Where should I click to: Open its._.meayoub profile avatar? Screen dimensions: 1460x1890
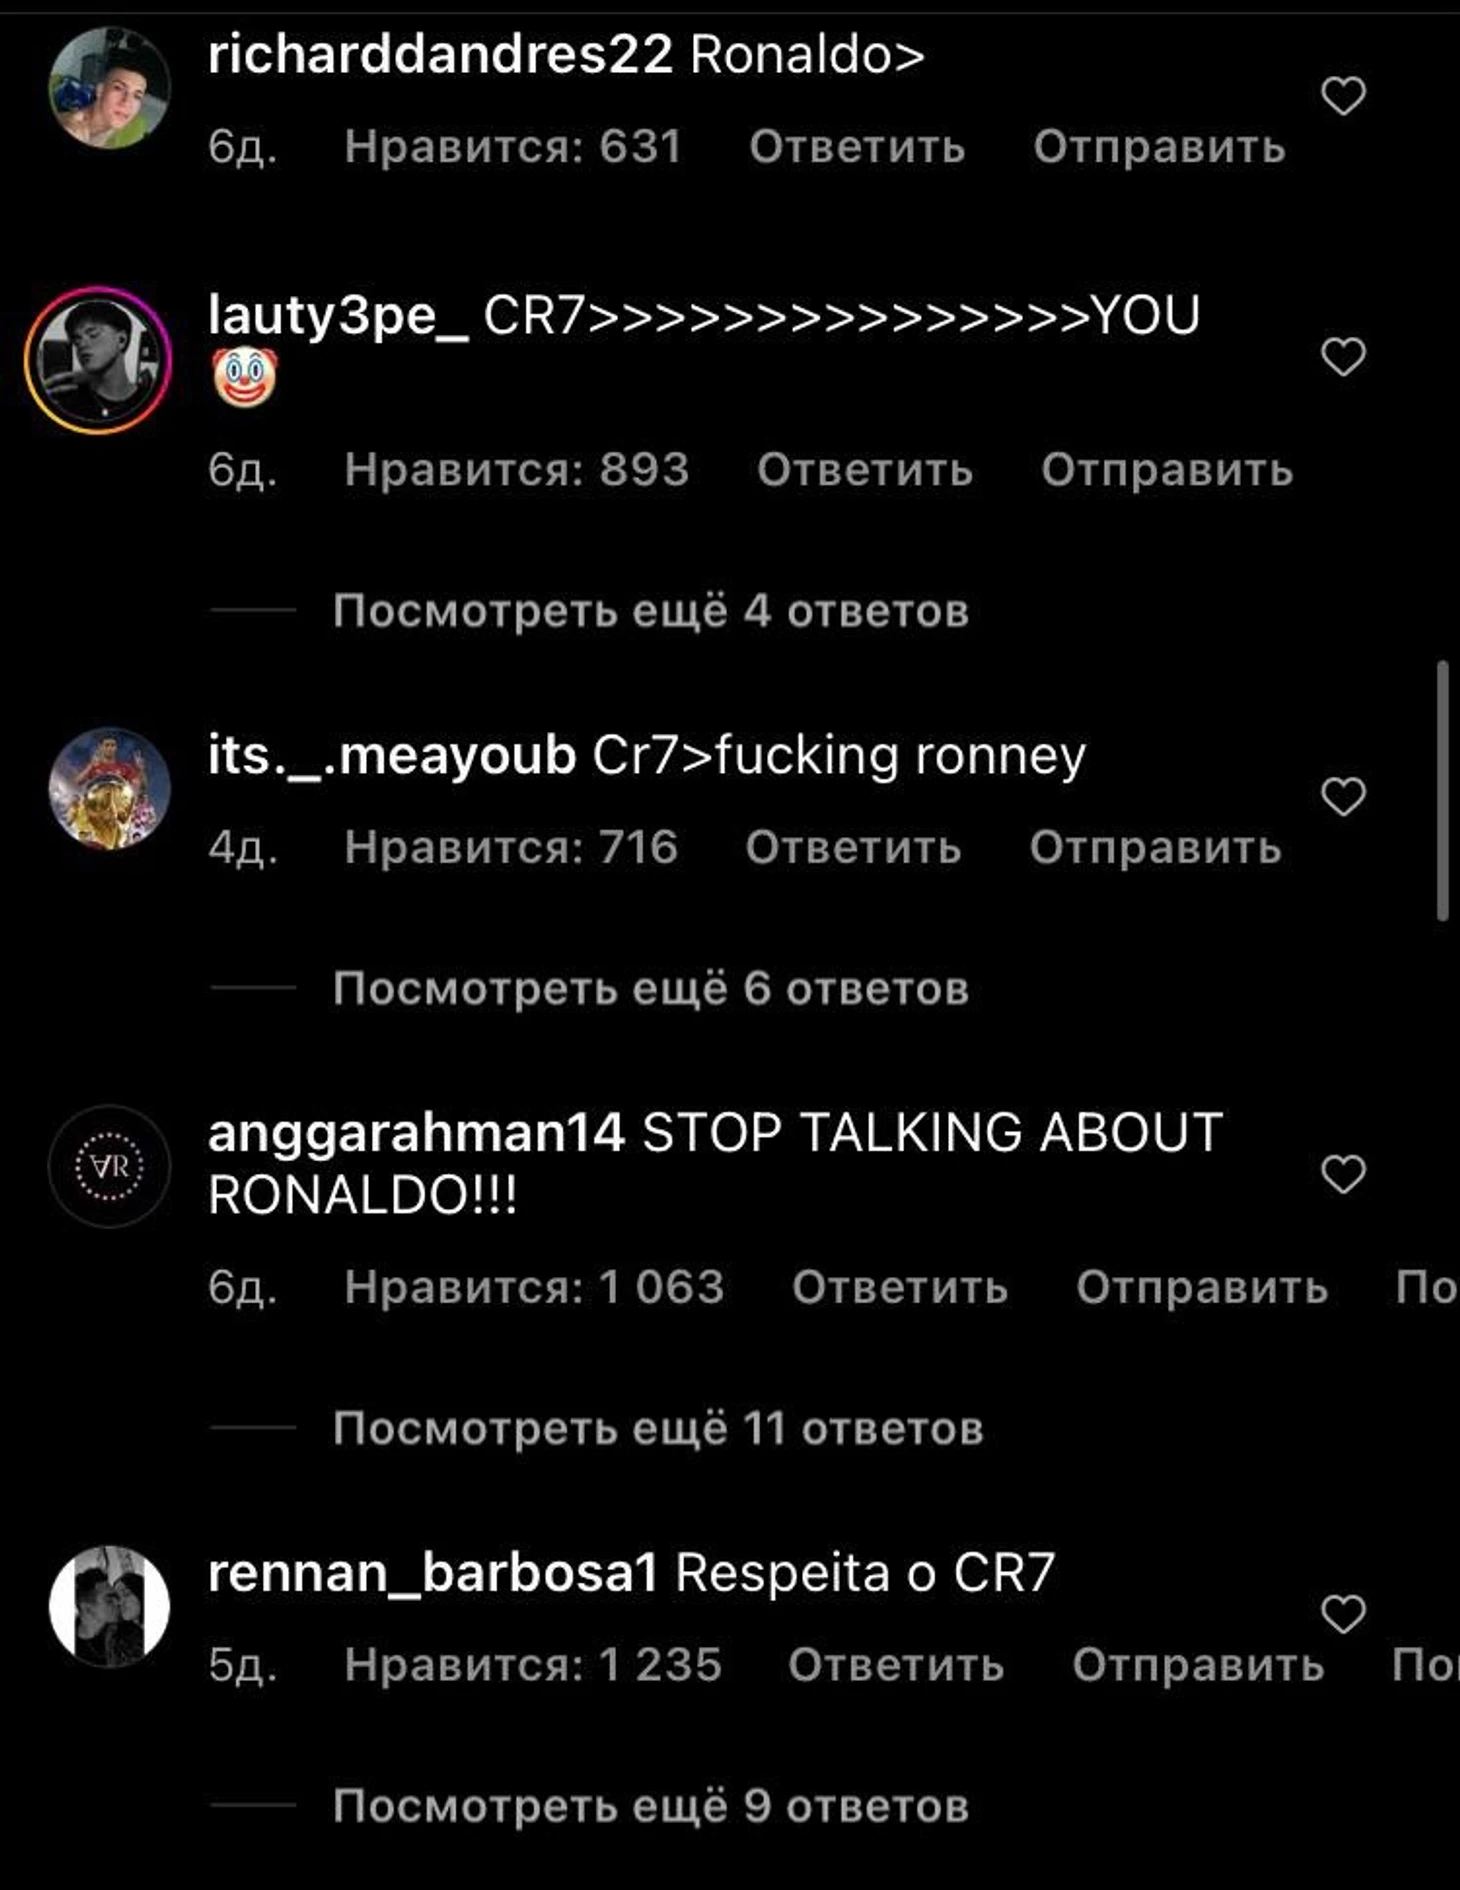click(109, 789)
